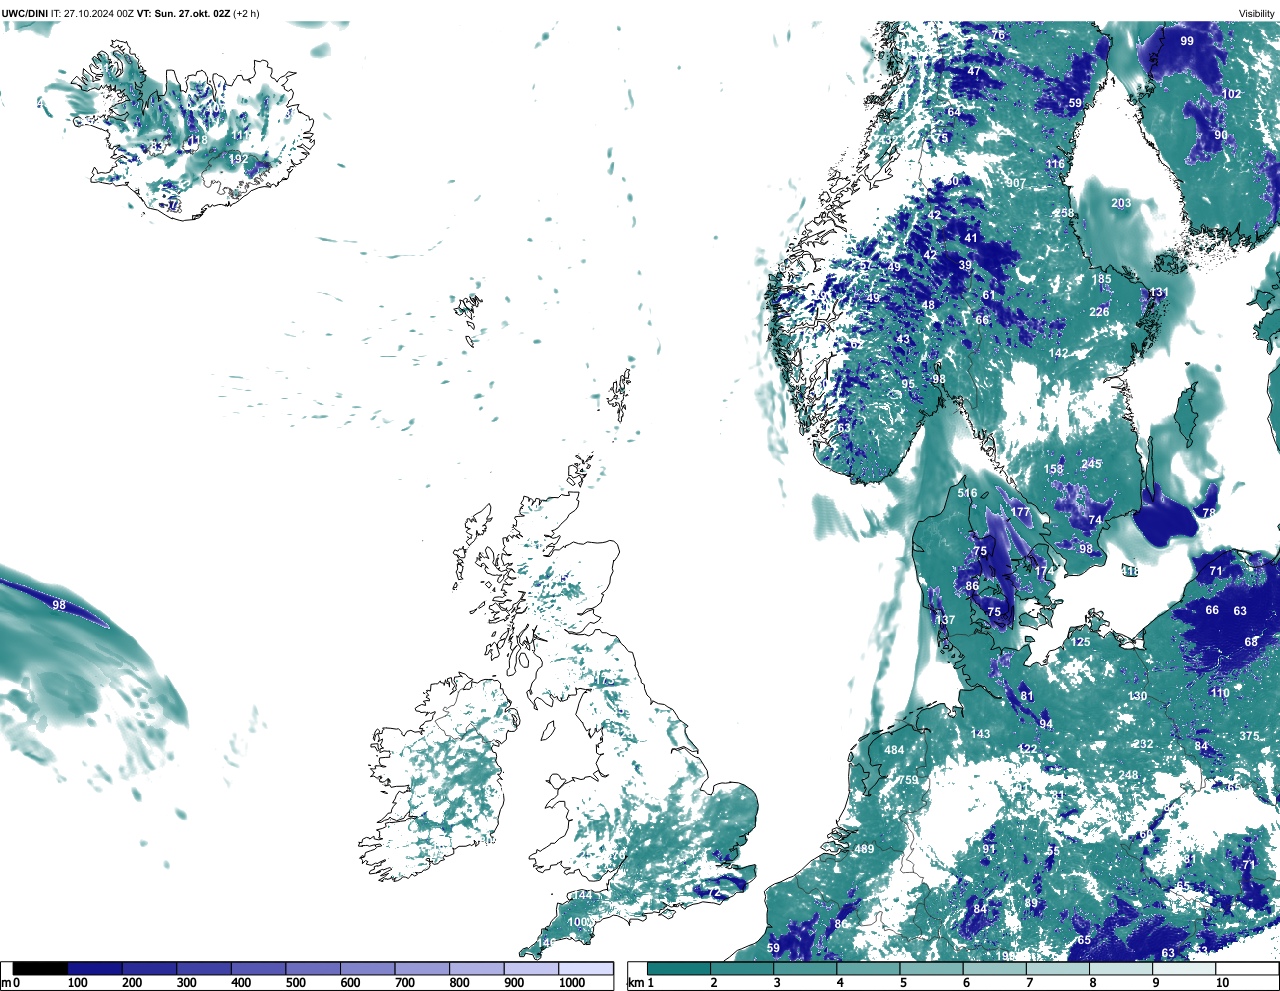
Task: Click the '700' tick label on metre scale
Action: pos(405,983)
